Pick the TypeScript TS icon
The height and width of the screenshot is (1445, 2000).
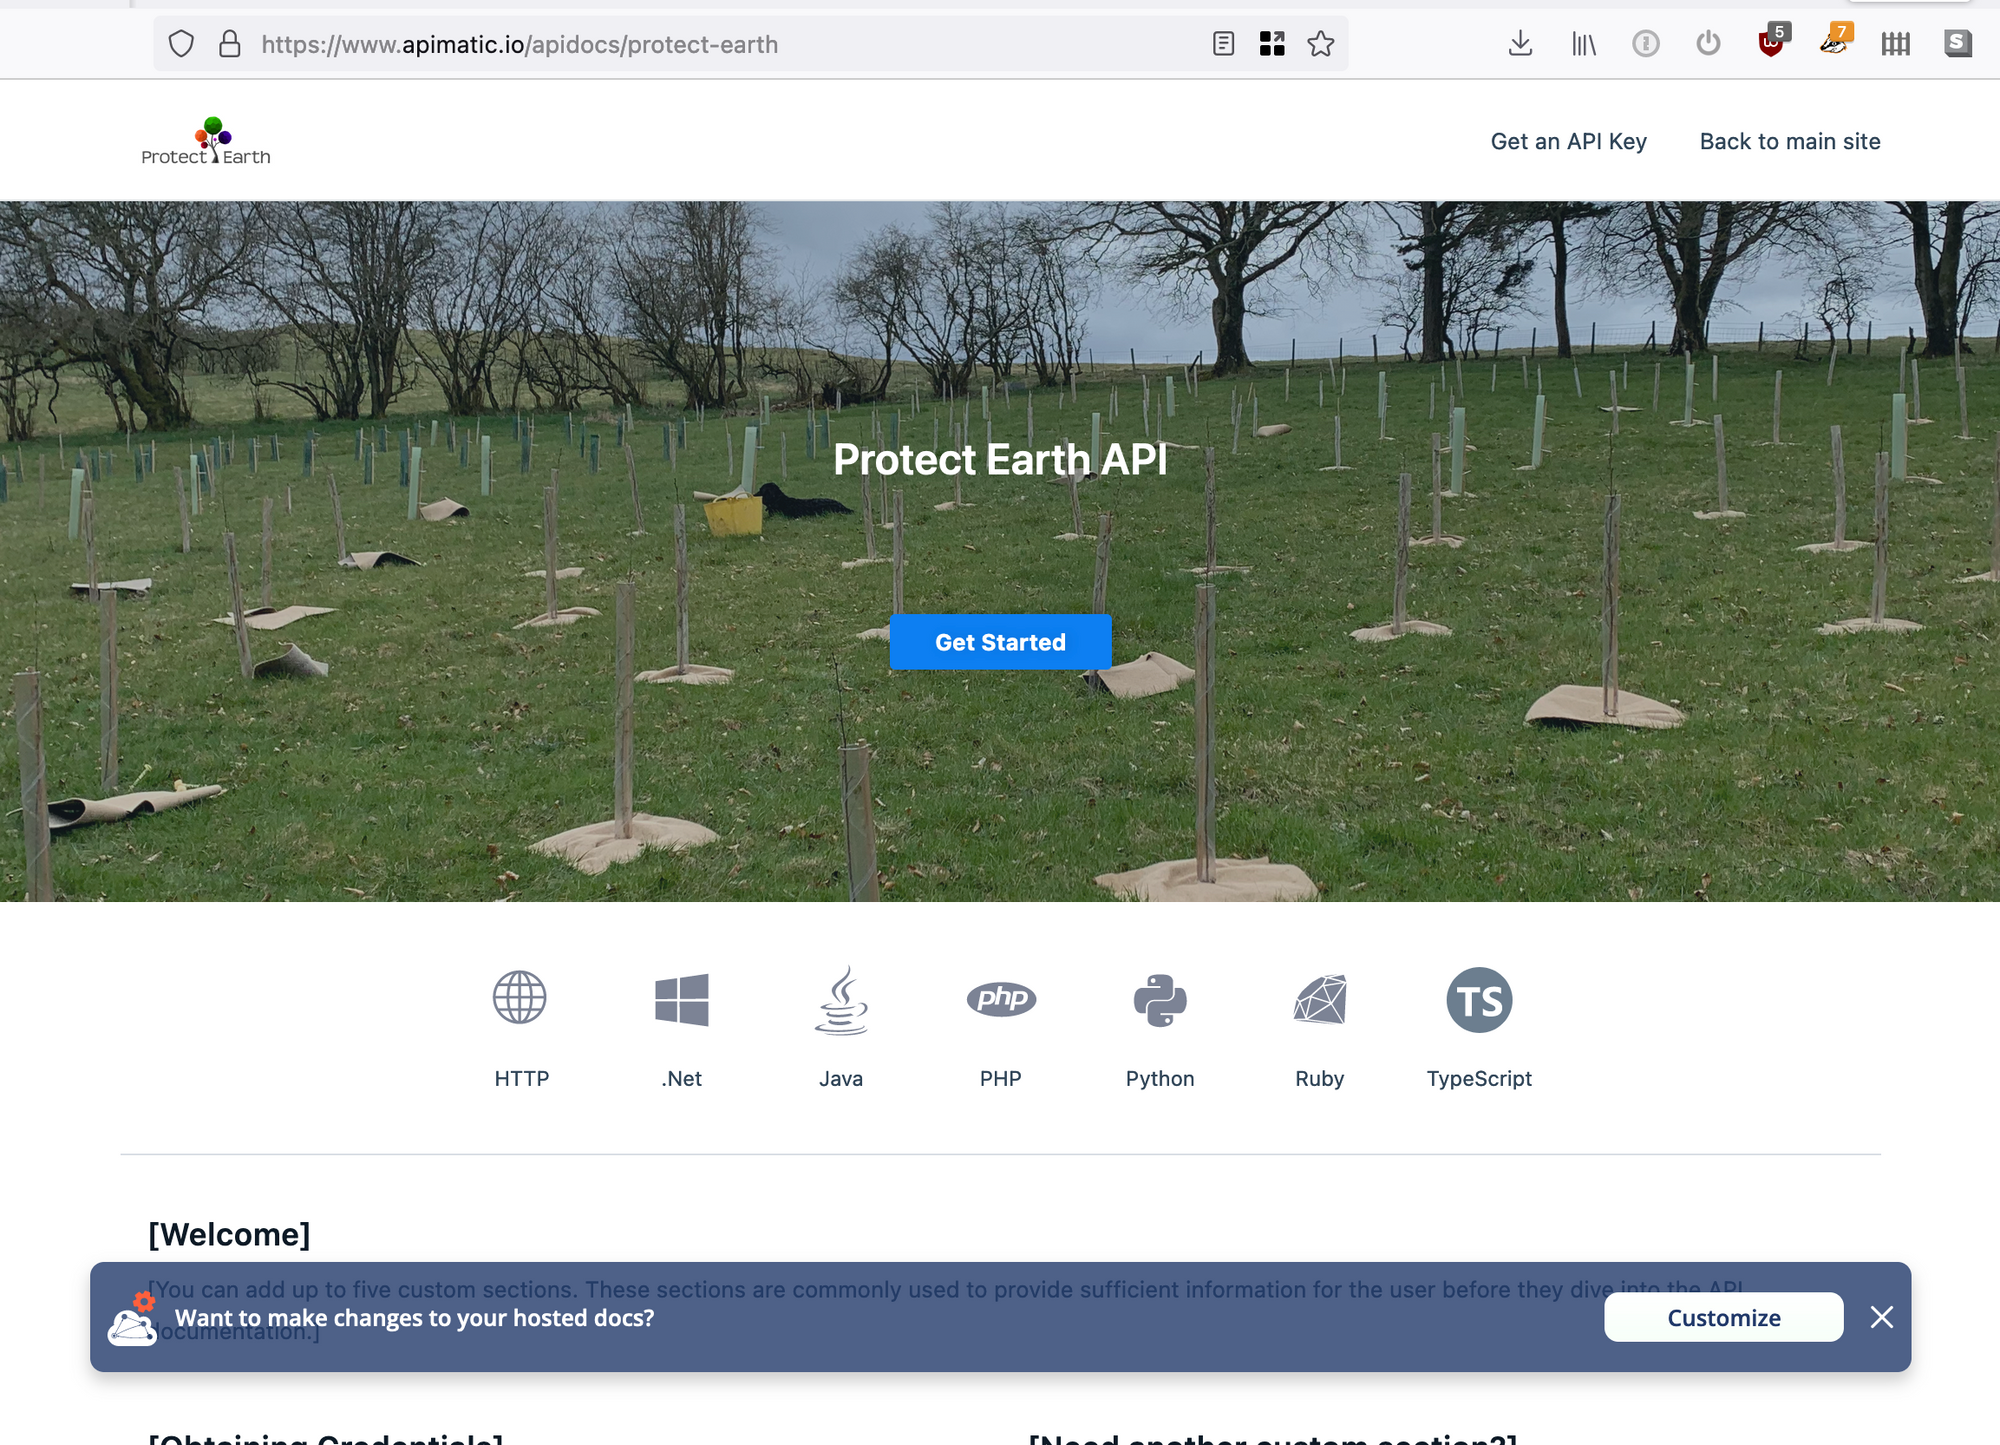(1479, 998)
